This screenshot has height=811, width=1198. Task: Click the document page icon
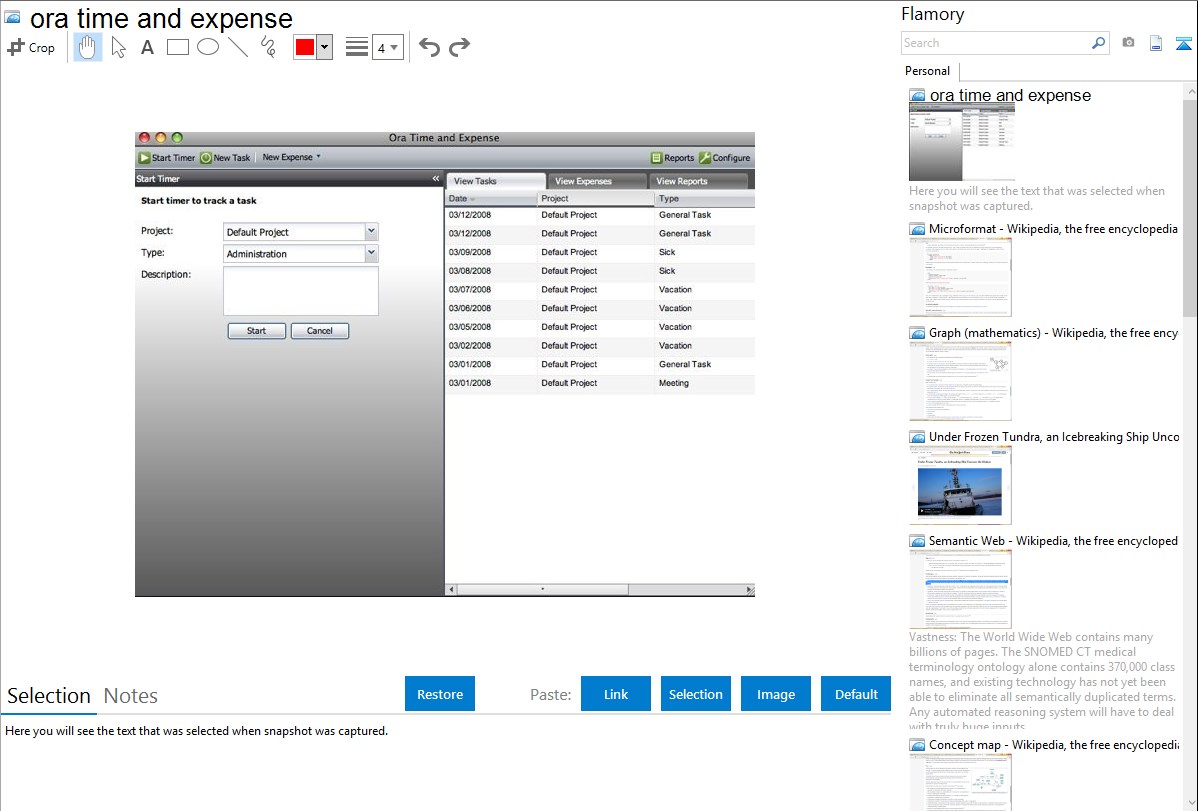click(x=1156, y=43)
